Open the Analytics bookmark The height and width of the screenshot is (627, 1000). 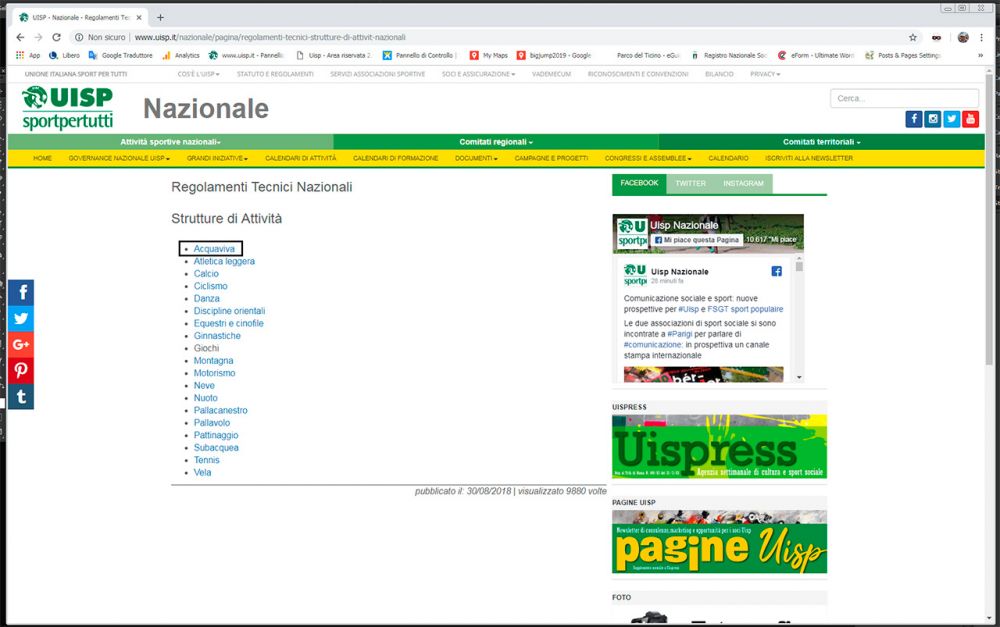[181, 55]
